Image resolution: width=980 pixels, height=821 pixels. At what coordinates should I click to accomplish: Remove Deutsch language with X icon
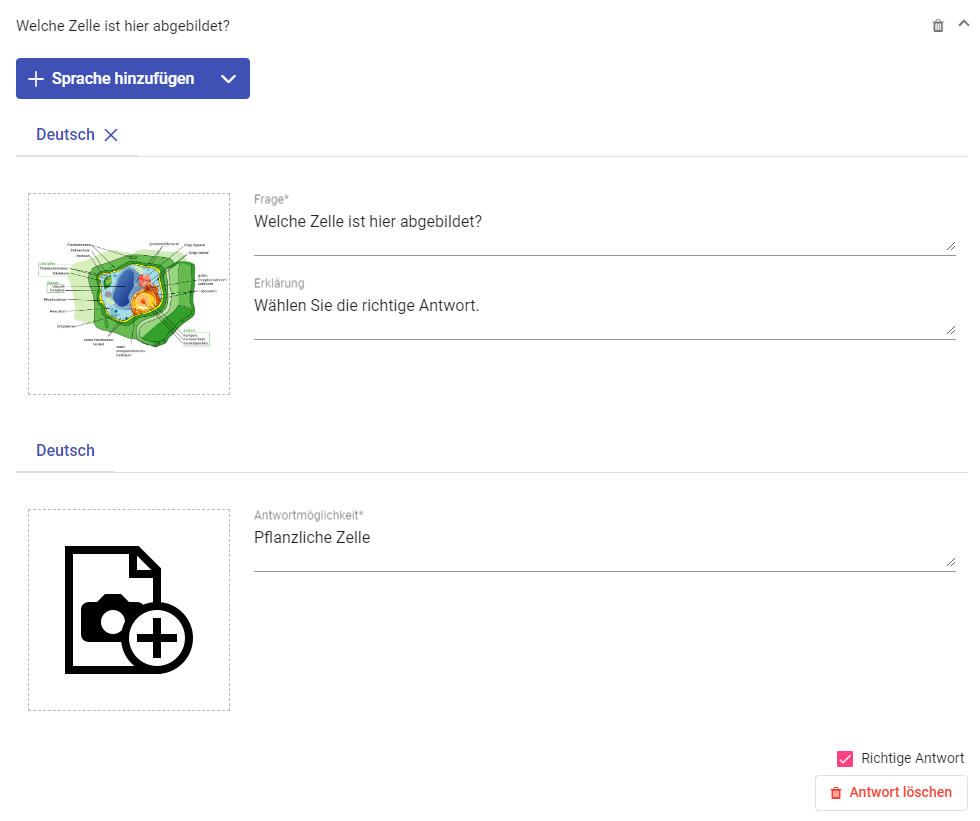pos(111,135)
